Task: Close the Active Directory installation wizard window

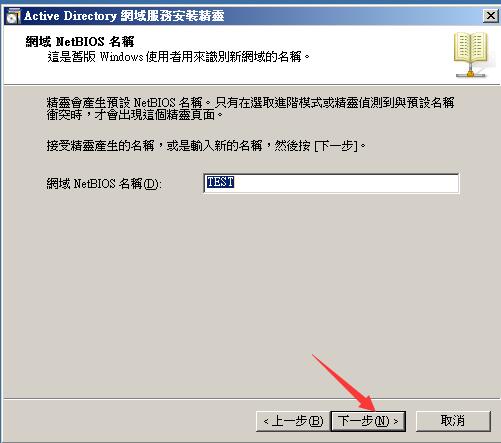Action: pos(490,16)
